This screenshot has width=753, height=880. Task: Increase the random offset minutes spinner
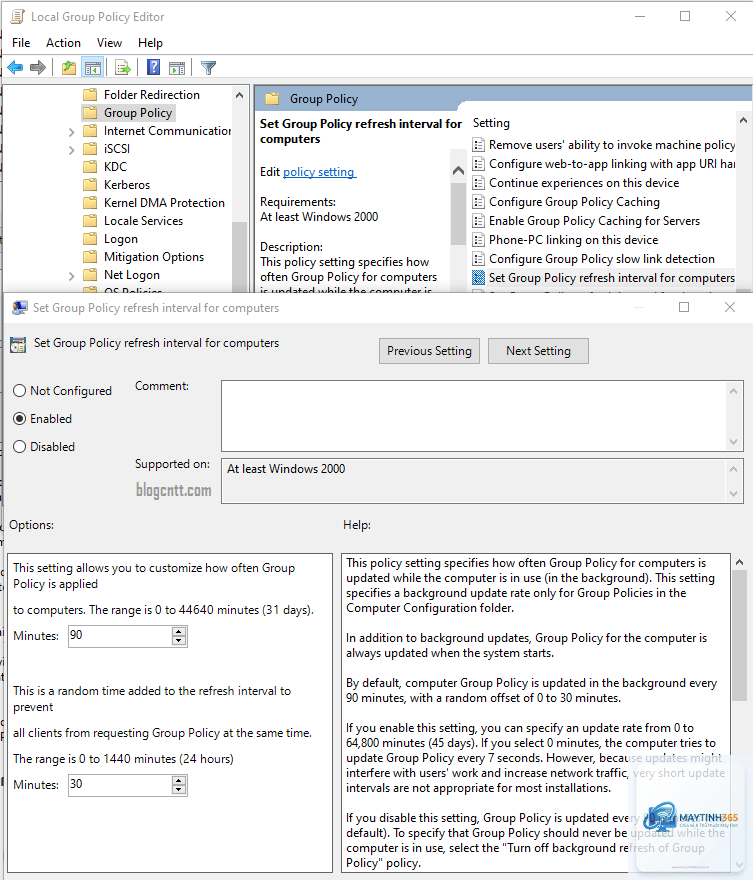click(179, 781)
